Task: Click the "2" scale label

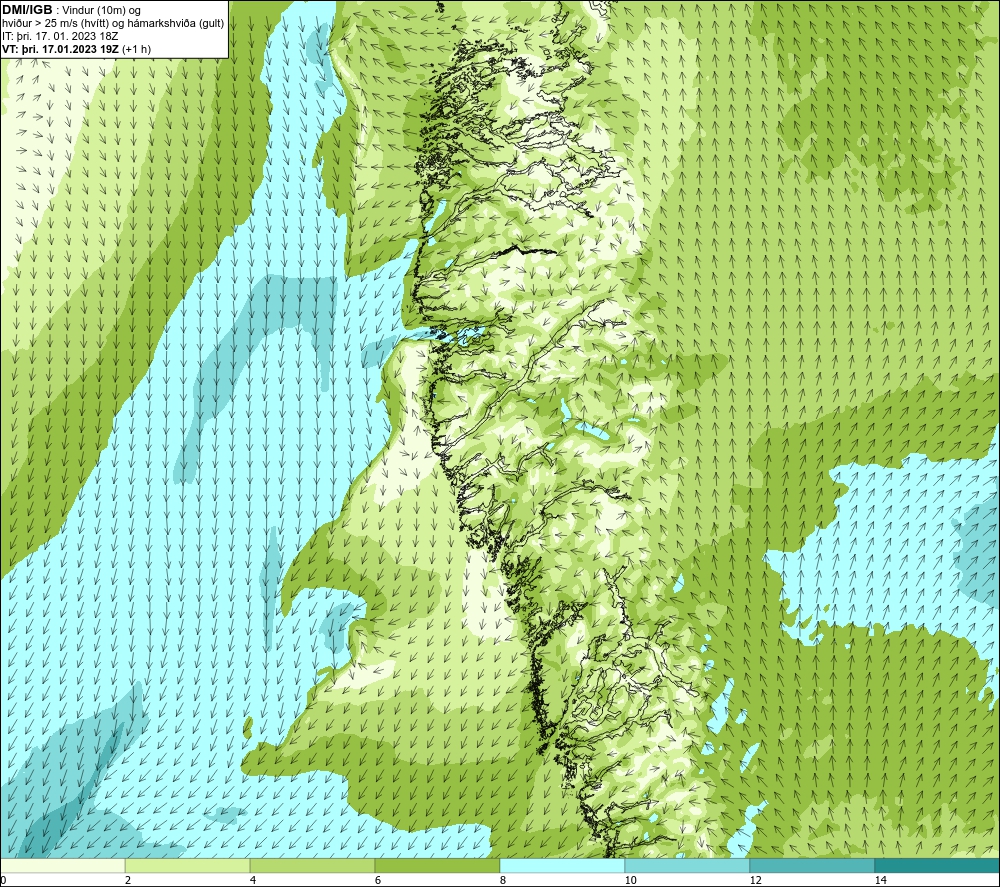Action: click(128, 881)
